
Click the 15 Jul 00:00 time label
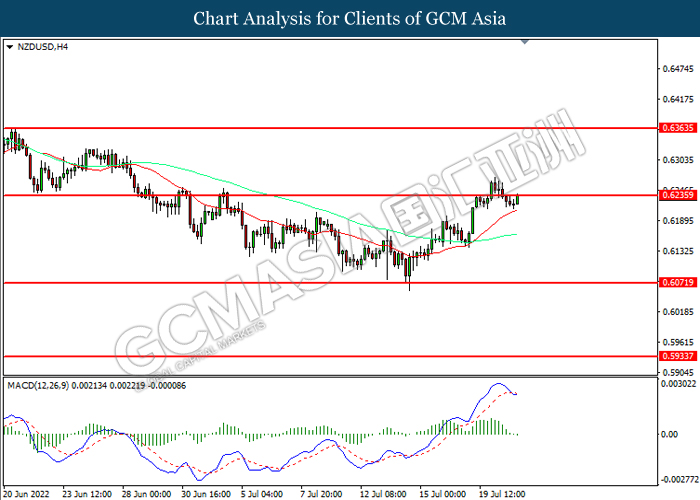point(442,494)
